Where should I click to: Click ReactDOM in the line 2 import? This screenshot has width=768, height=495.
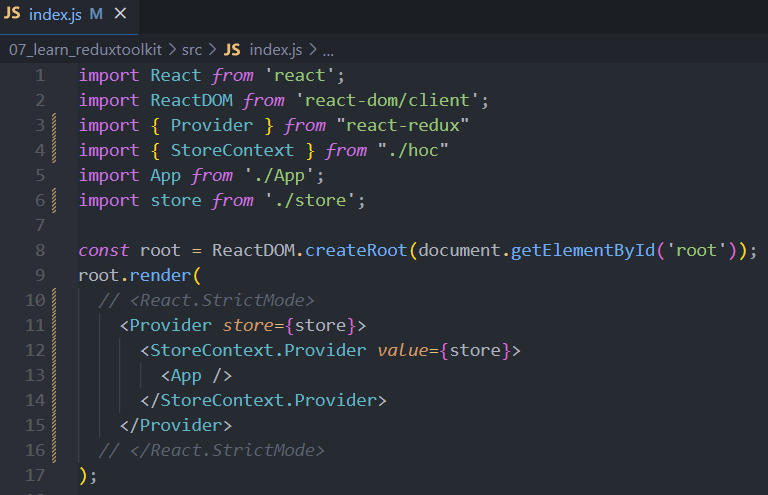click(x=192, y=100)
